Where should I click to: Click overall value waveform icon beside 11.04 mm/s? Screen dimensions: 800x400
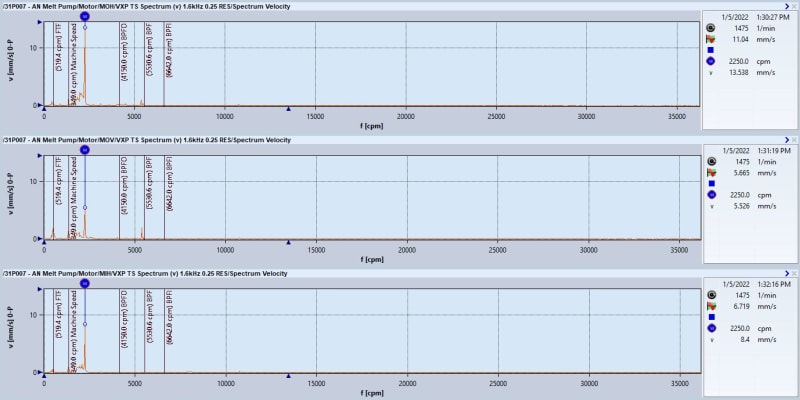pos(711,39)
